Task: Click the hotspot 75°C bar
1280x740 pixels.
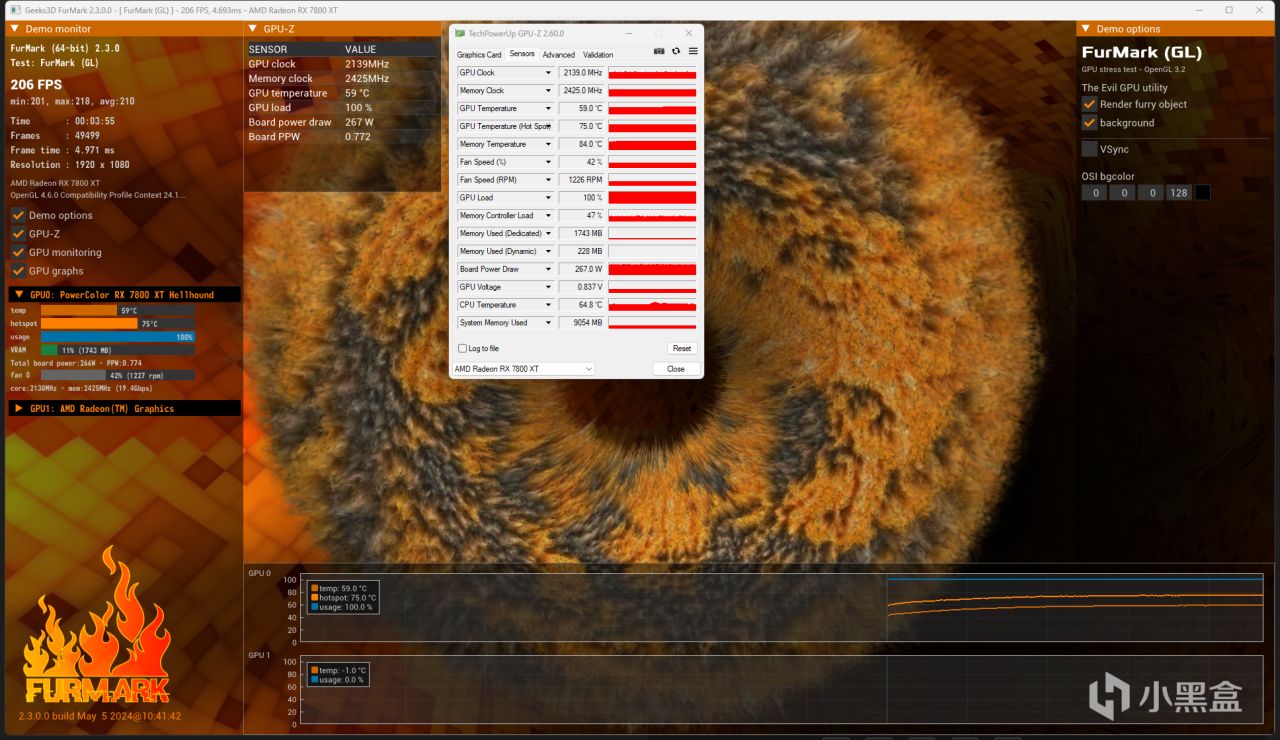Action: (118, 324)
